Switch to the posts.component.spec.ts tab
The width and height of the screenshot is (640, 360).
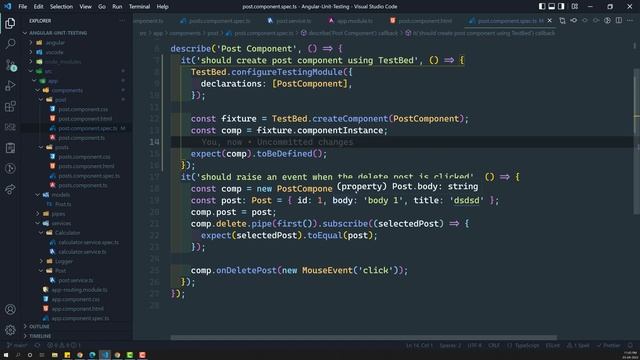tap(215, 20)
